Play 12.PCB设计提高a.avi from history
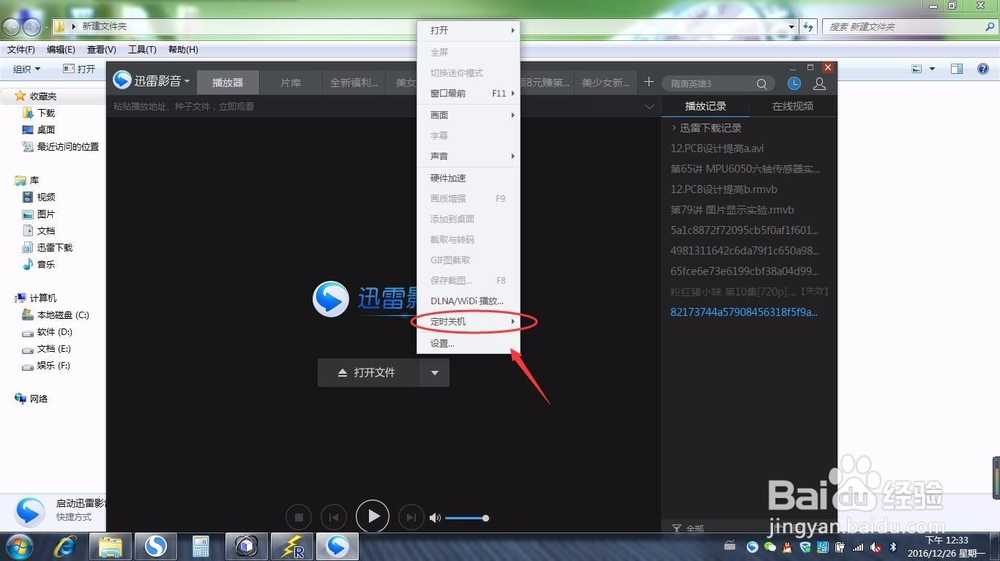 coord(717,149)
